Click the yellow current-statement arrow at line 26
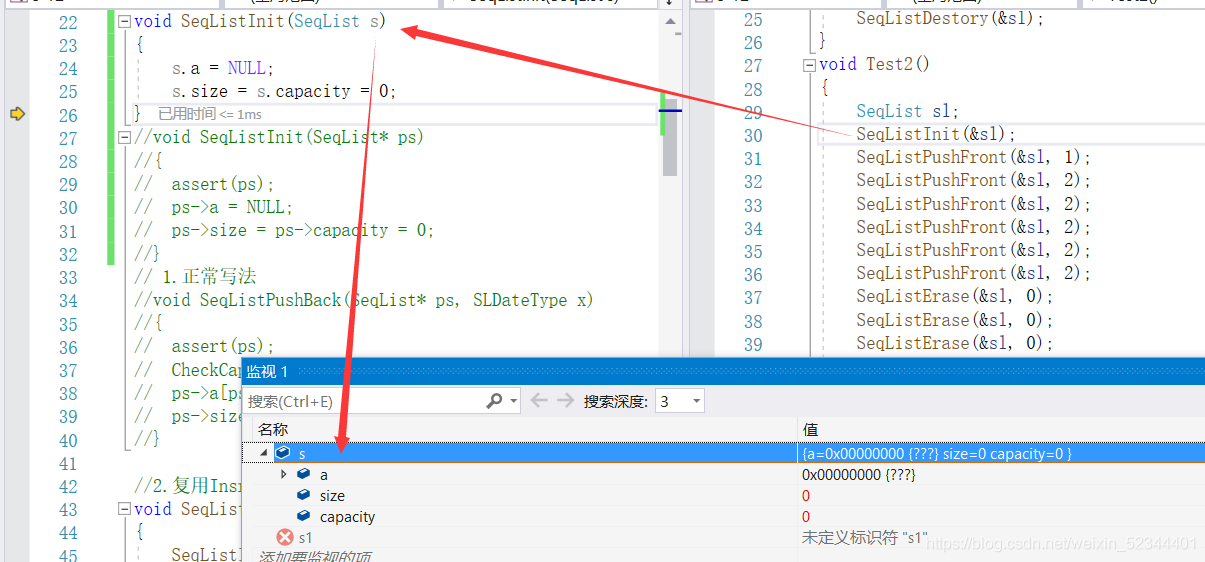Viewport: 1205px width, 562px height. [x=17, y=114]
